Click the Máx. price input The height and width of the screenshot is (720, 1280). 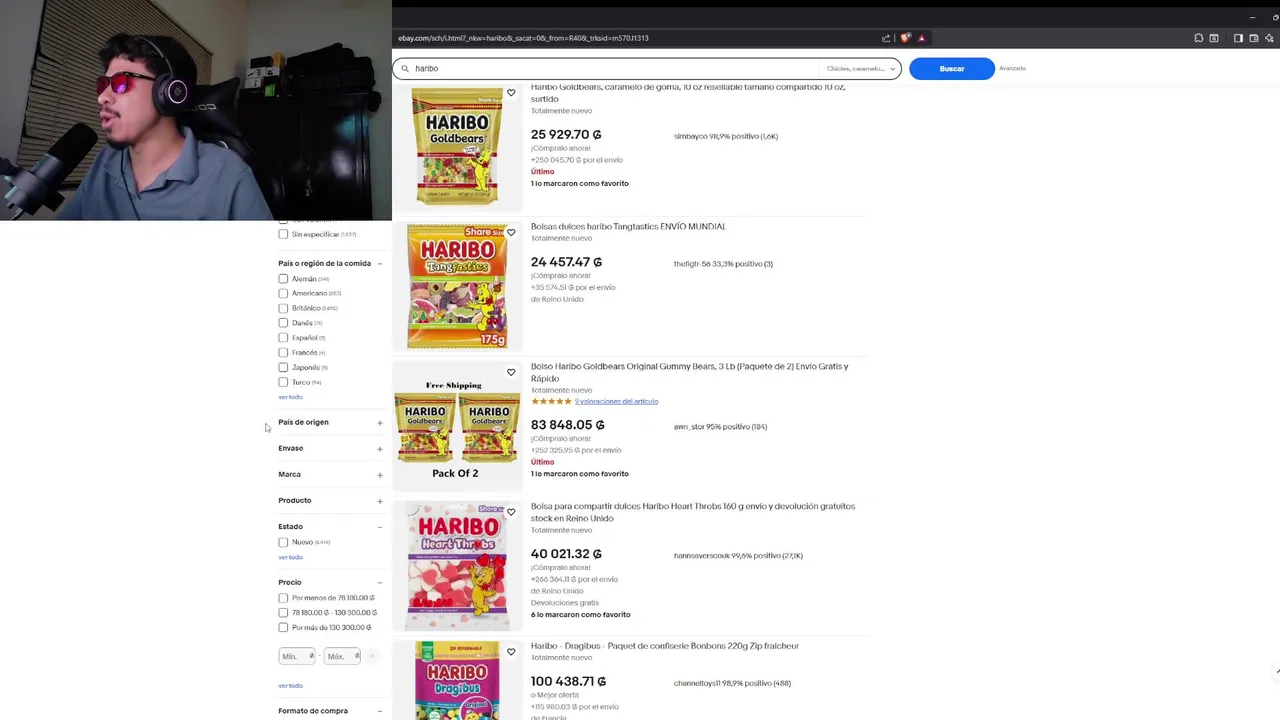[342, 656]
